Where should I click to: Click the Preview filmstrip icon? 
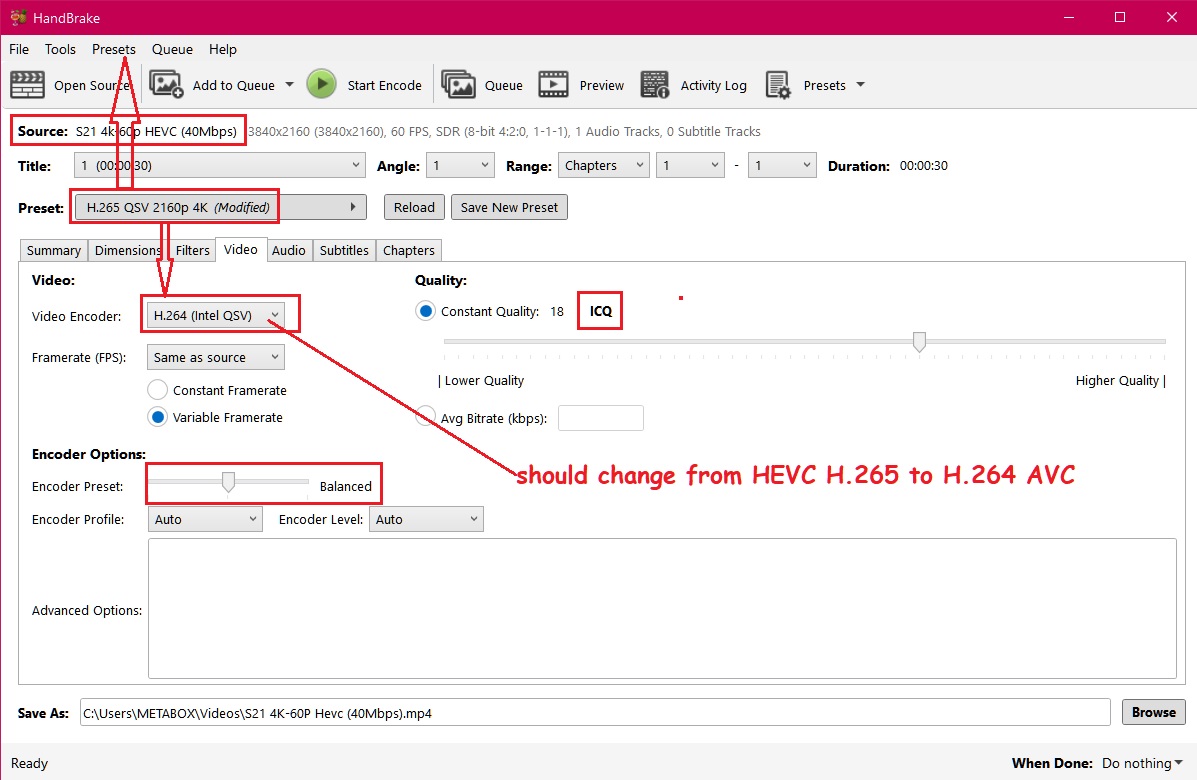coord(553,85)
